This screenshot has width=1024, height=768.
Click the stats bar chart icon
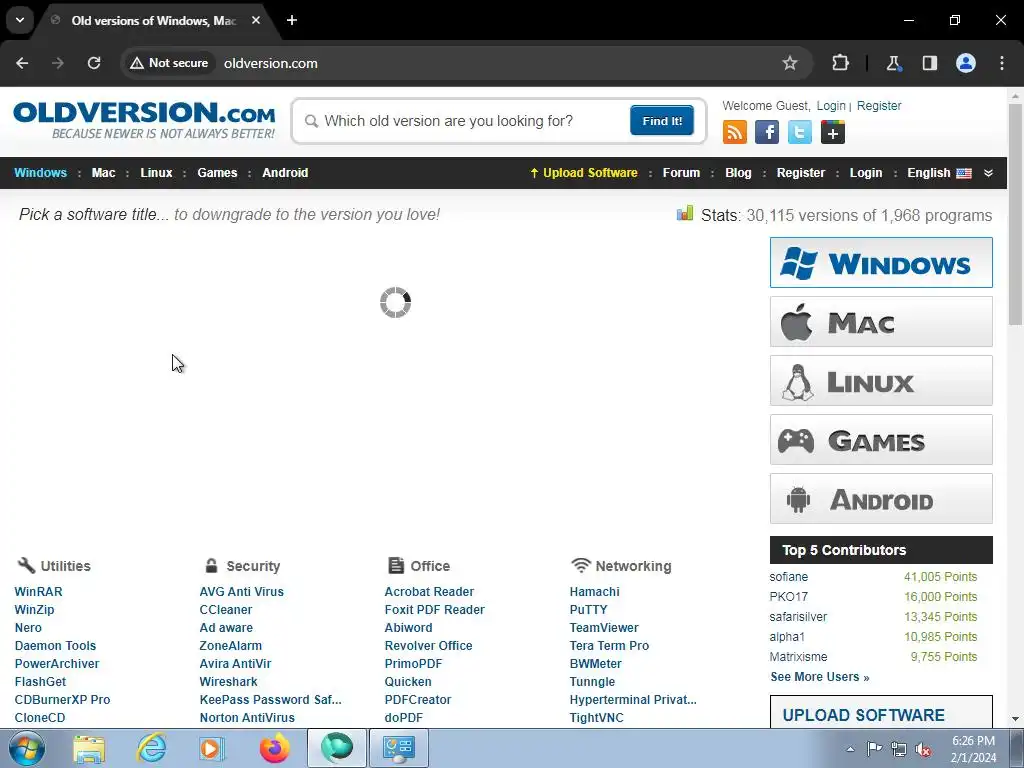(684, 214)
